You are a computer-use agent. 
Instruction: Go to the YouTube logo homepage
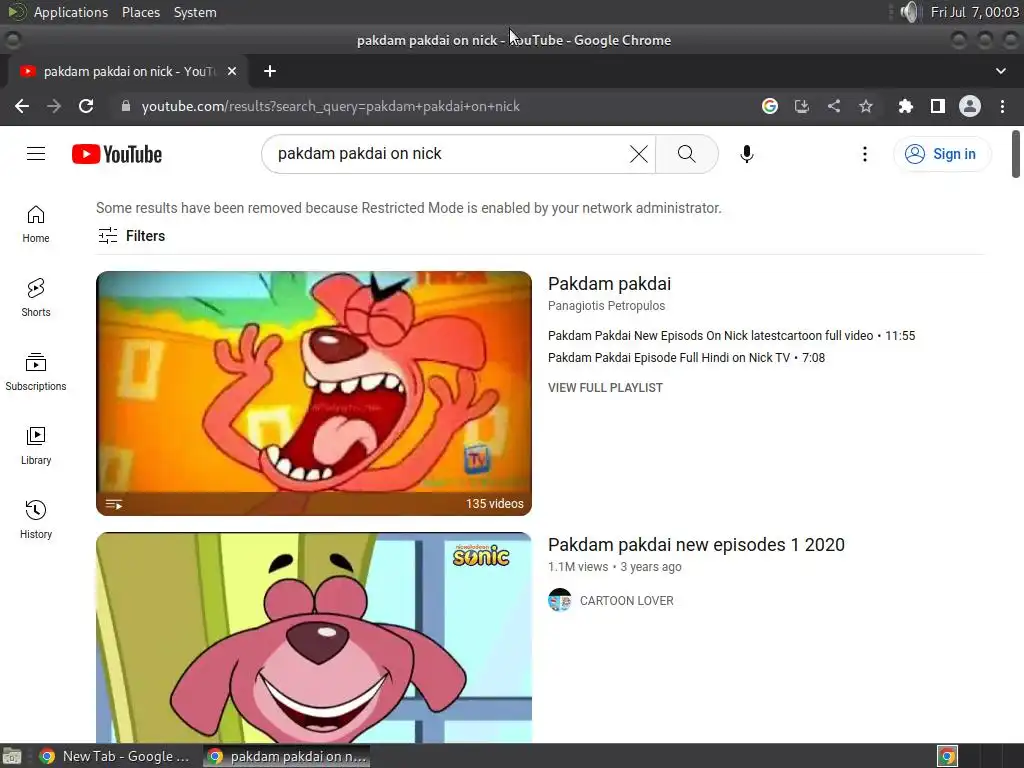117,154
